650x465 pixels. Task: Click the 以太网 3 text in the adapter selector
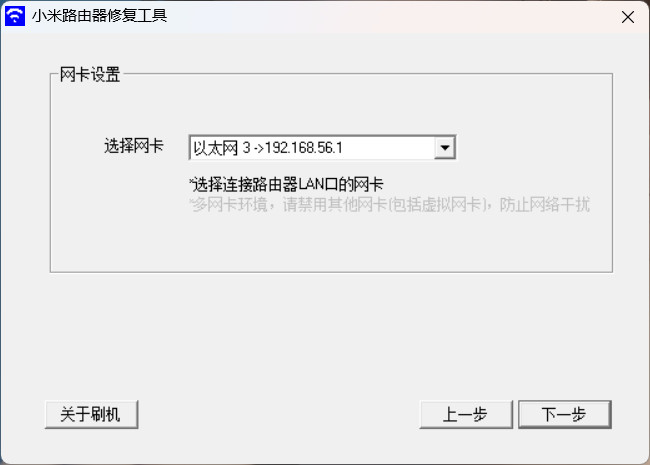[x=222, y=148]
